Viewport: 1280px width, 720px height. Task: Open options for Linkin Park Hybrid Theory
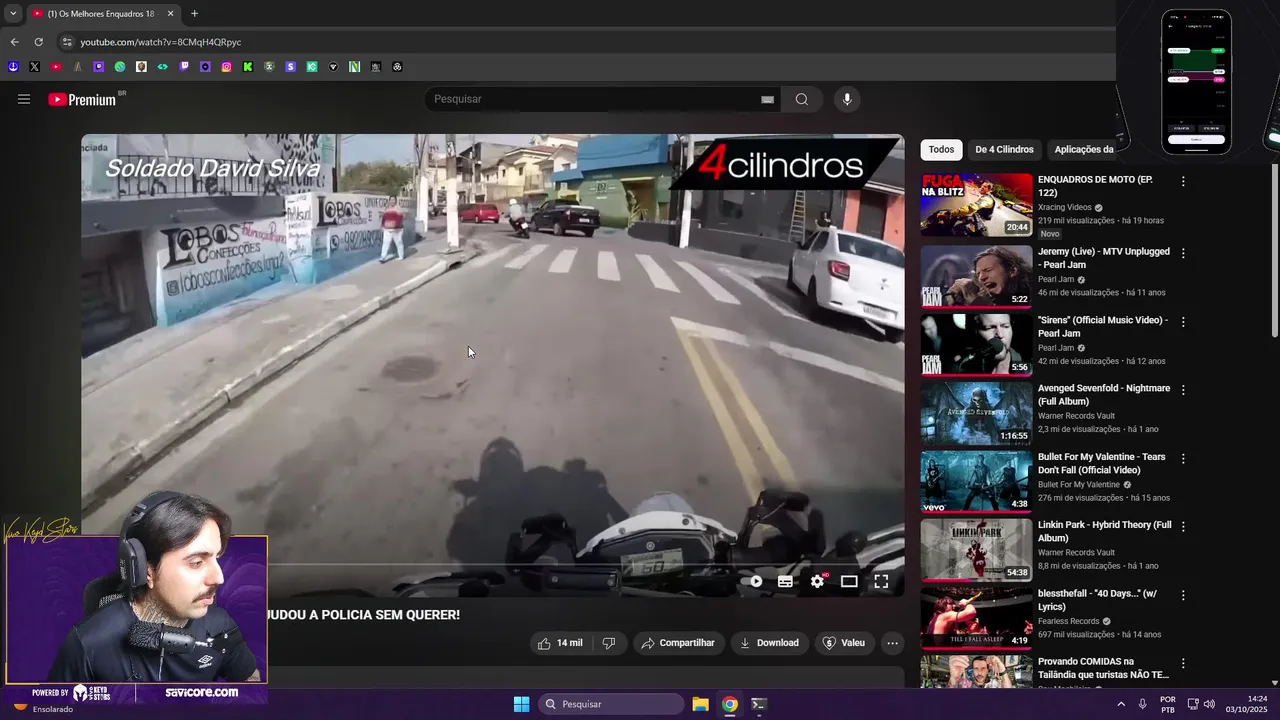tap(1183, 526)
